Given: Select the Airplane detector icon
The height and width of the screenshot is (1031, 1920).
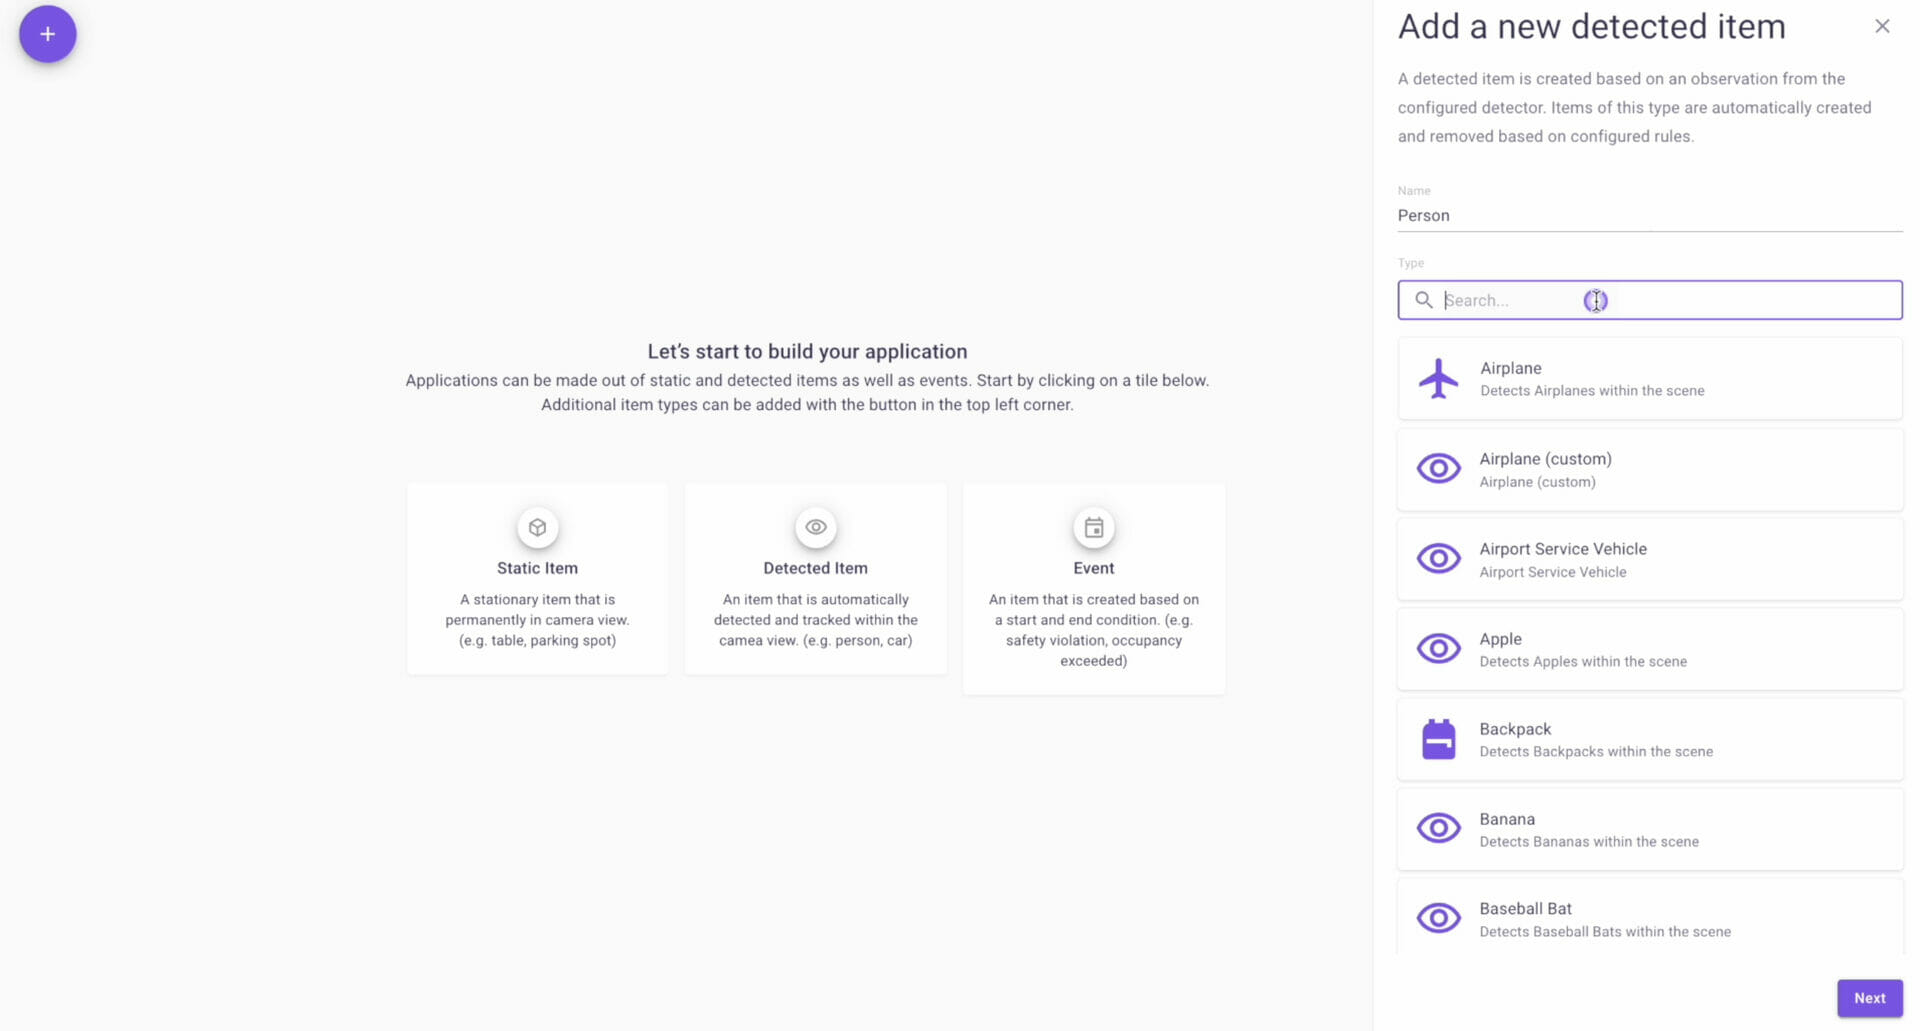Looking at the screenshot, I should tap(1438, 378).
